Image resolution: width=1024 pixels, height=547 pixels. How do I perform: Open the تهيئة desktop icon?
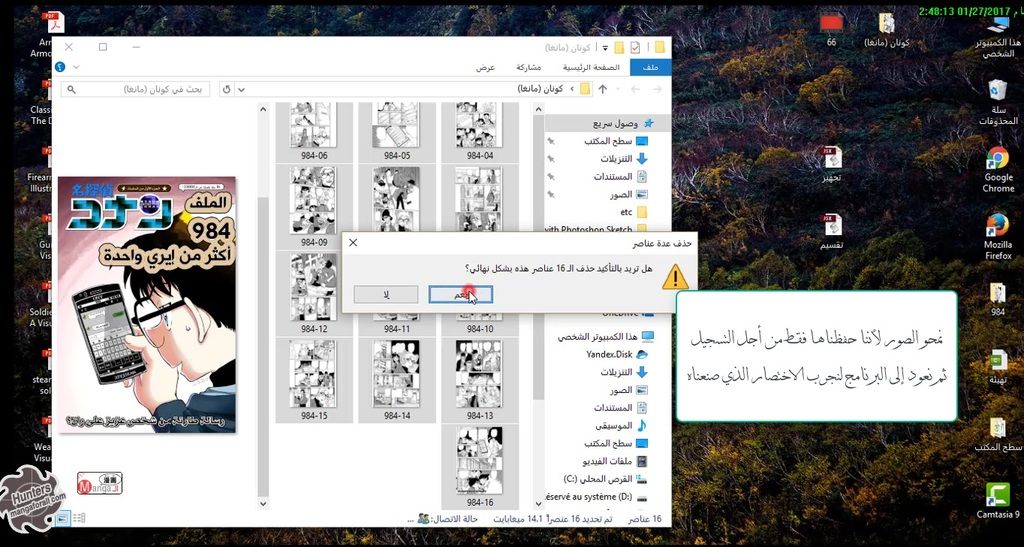(x=997, y=367)
